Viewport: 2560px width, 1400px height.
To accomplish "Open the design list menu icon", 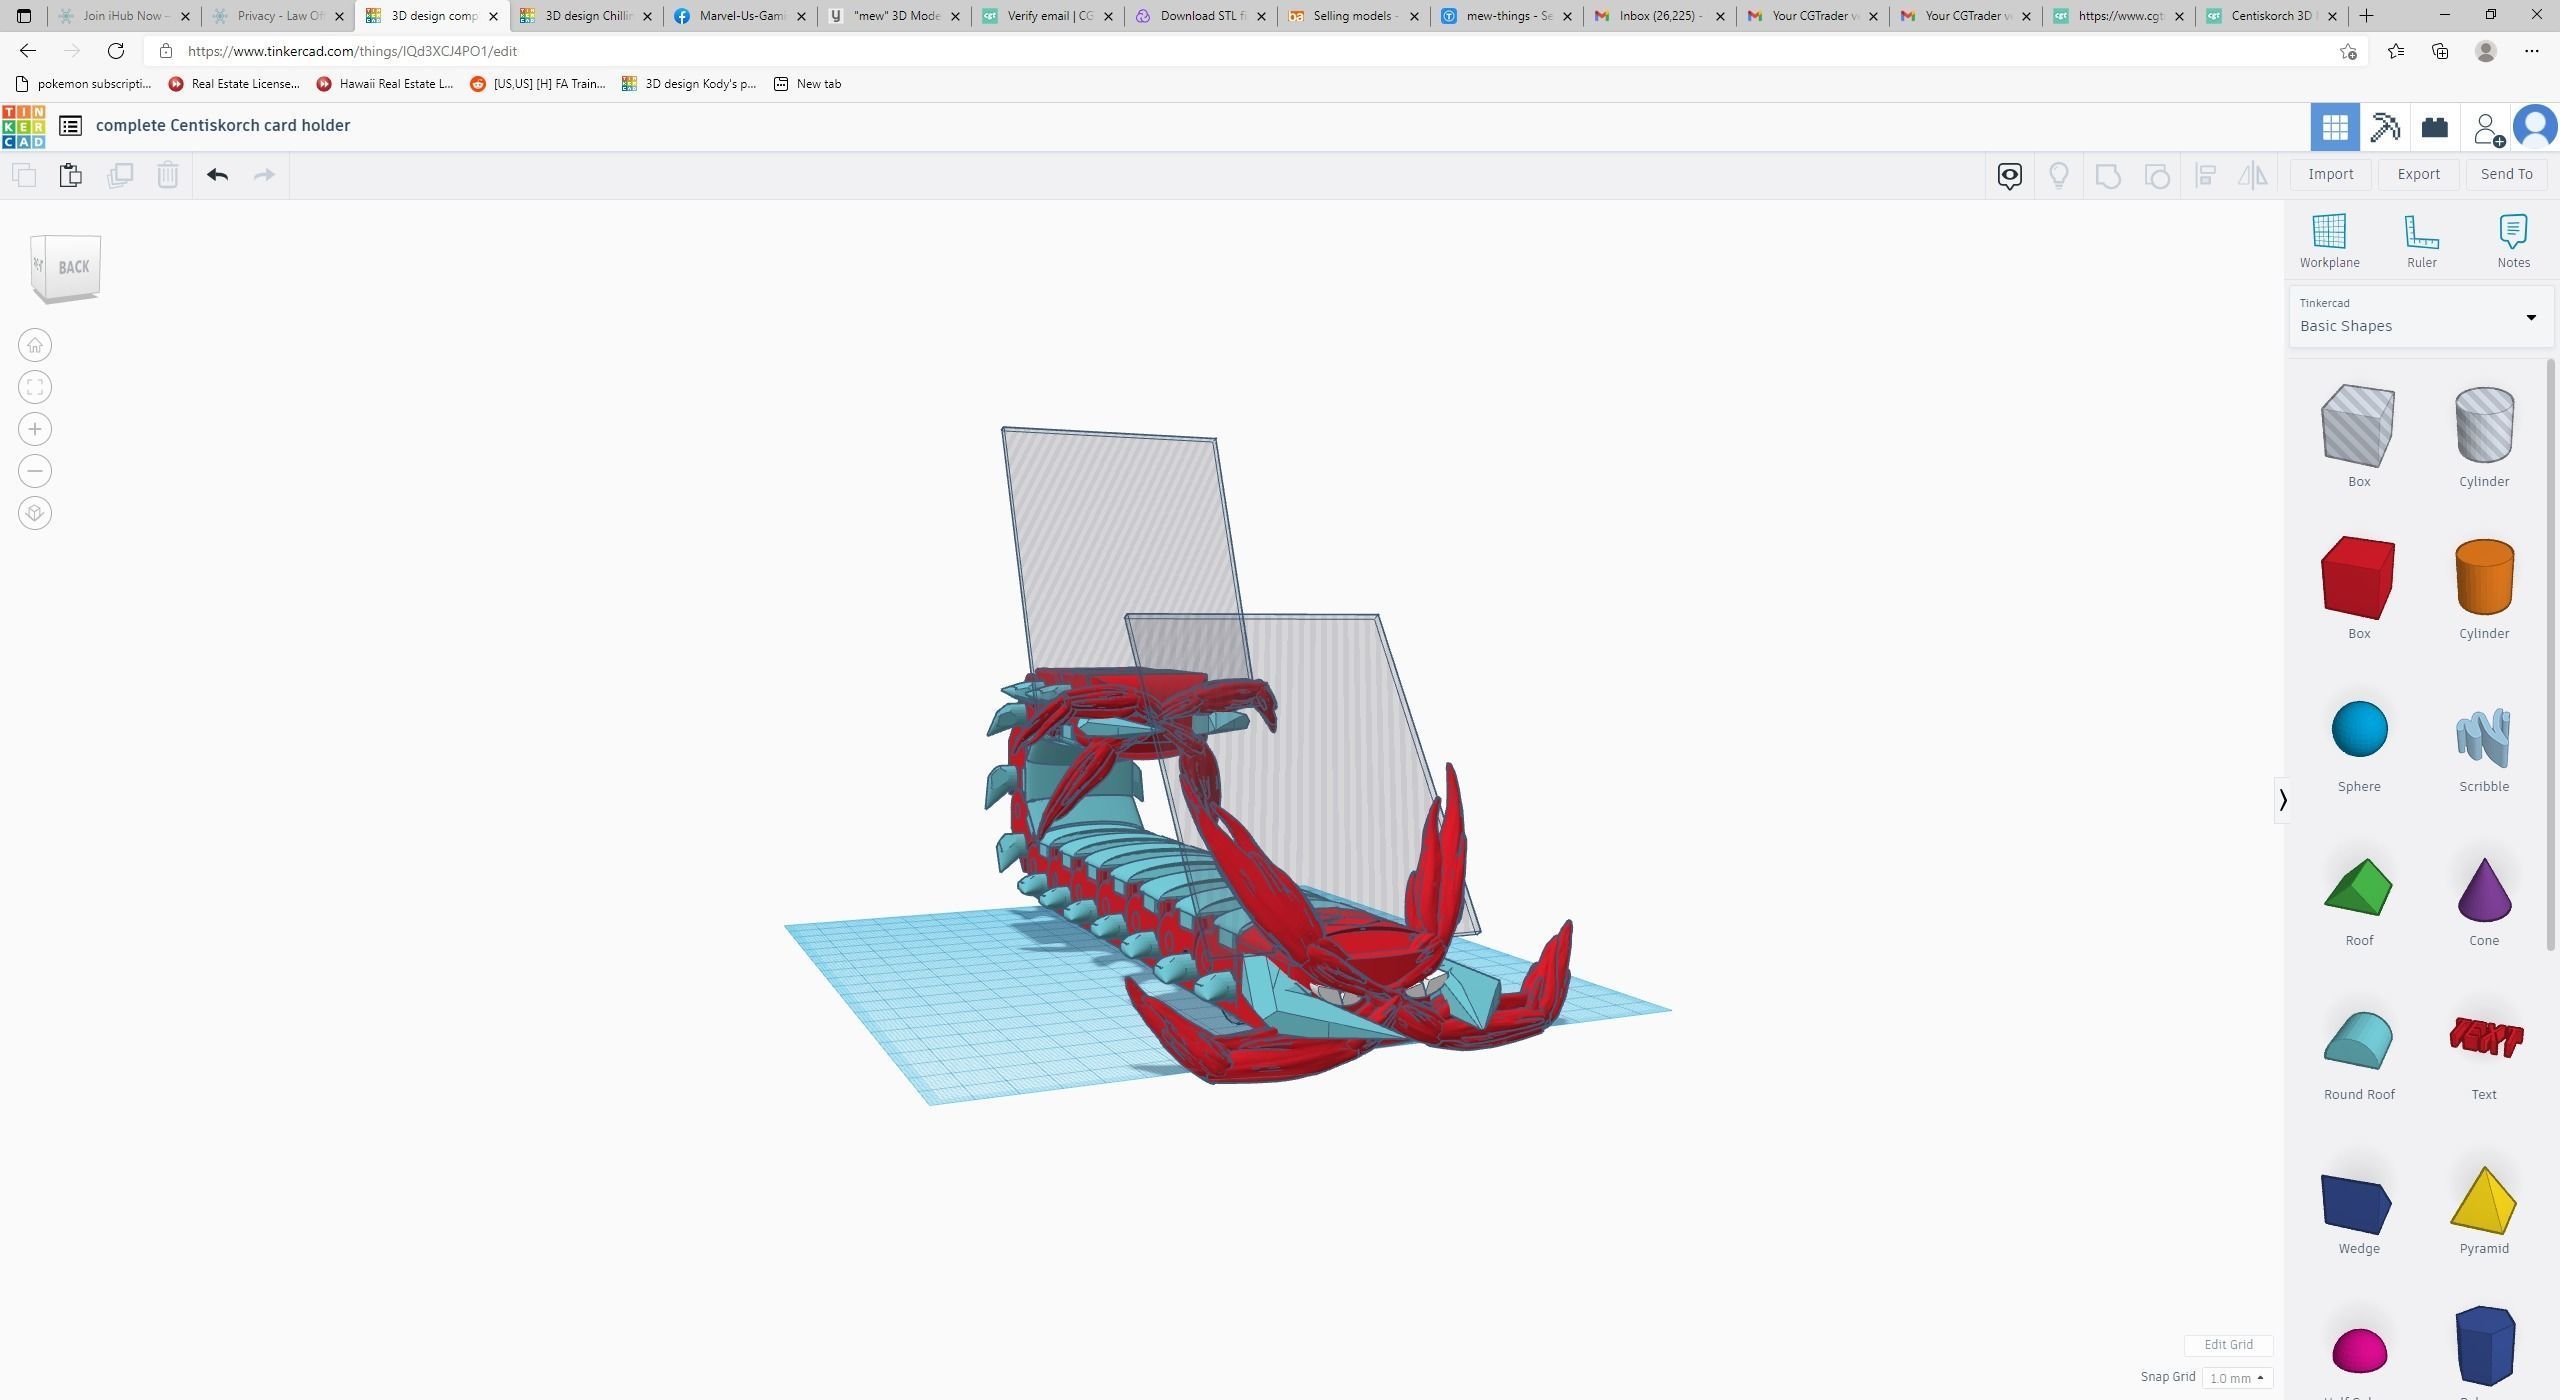I will point(70,126).
